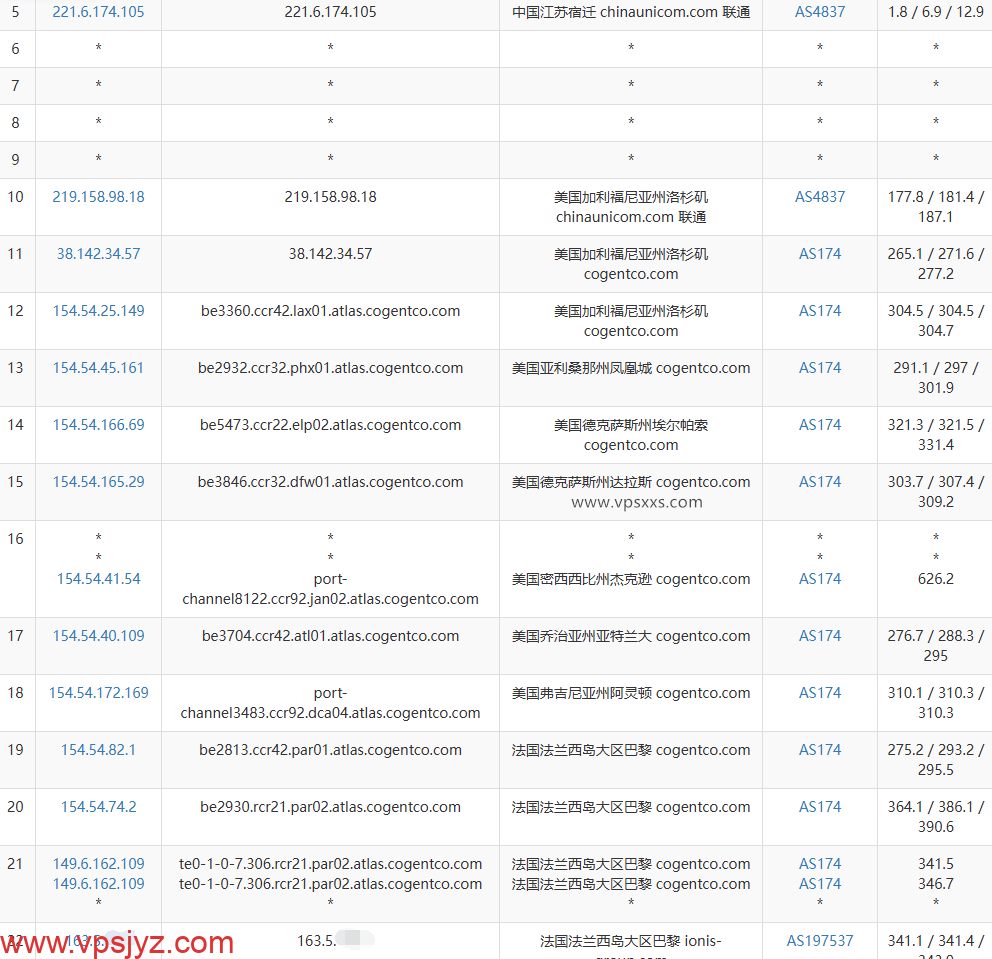Viewport: 992px width, 959px height.
Task: Click the 154.54.25.149 IP link
Action: tap(98, 310)
